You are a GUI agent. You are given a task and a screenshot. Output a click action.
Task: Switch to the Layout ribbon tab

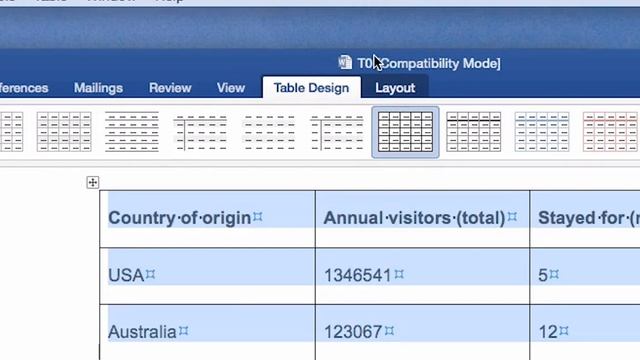coord(395,88)
